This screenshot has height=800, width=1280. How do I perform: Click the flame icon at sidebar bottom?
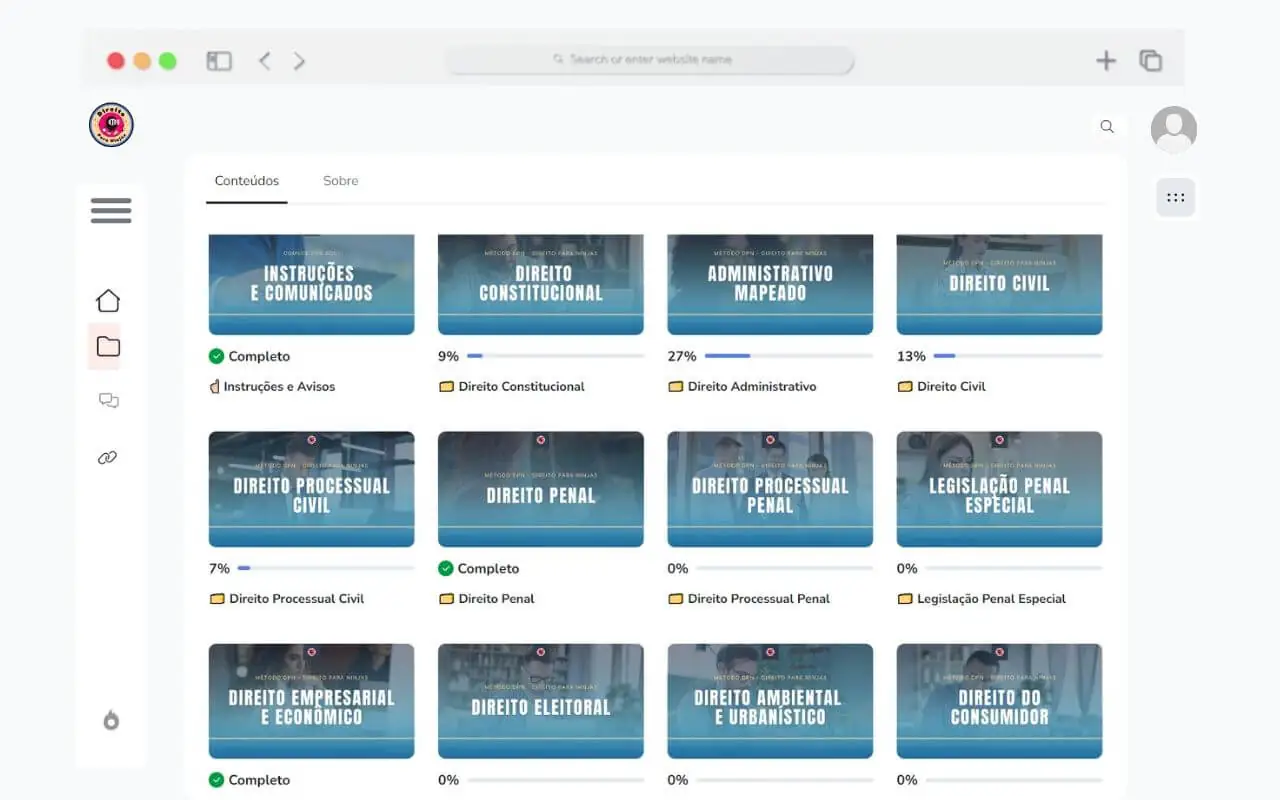pos(111,720)
